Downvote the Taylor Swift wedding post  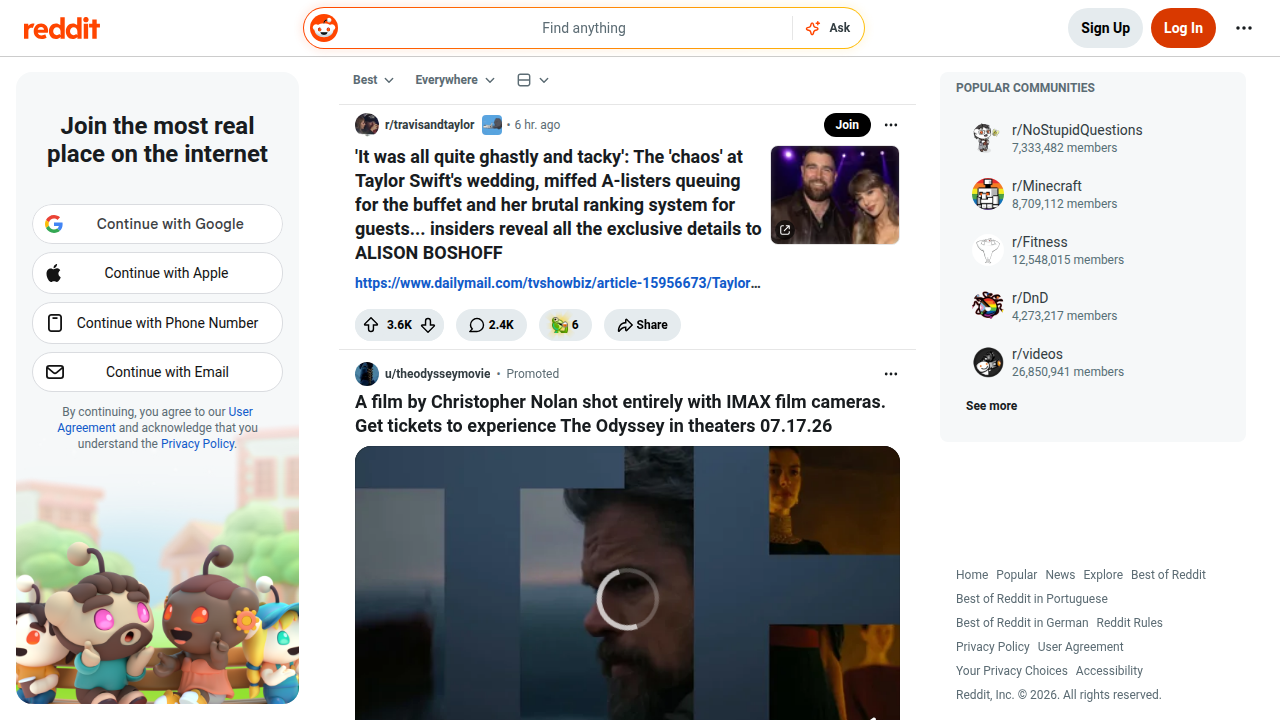coord(428,325)
